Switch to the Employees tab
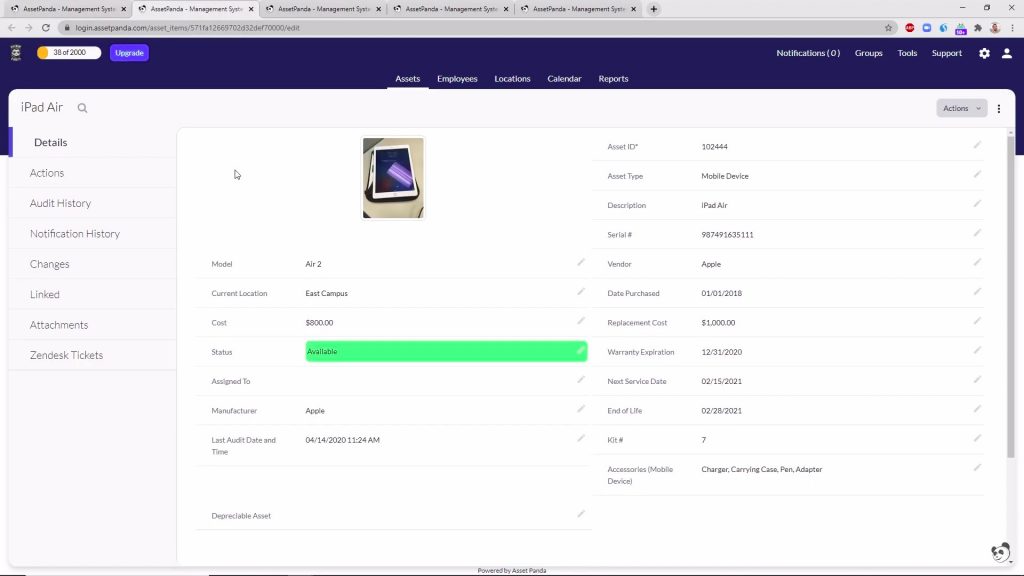This screenshot has height=576, width=1024. tap(457, 78)
